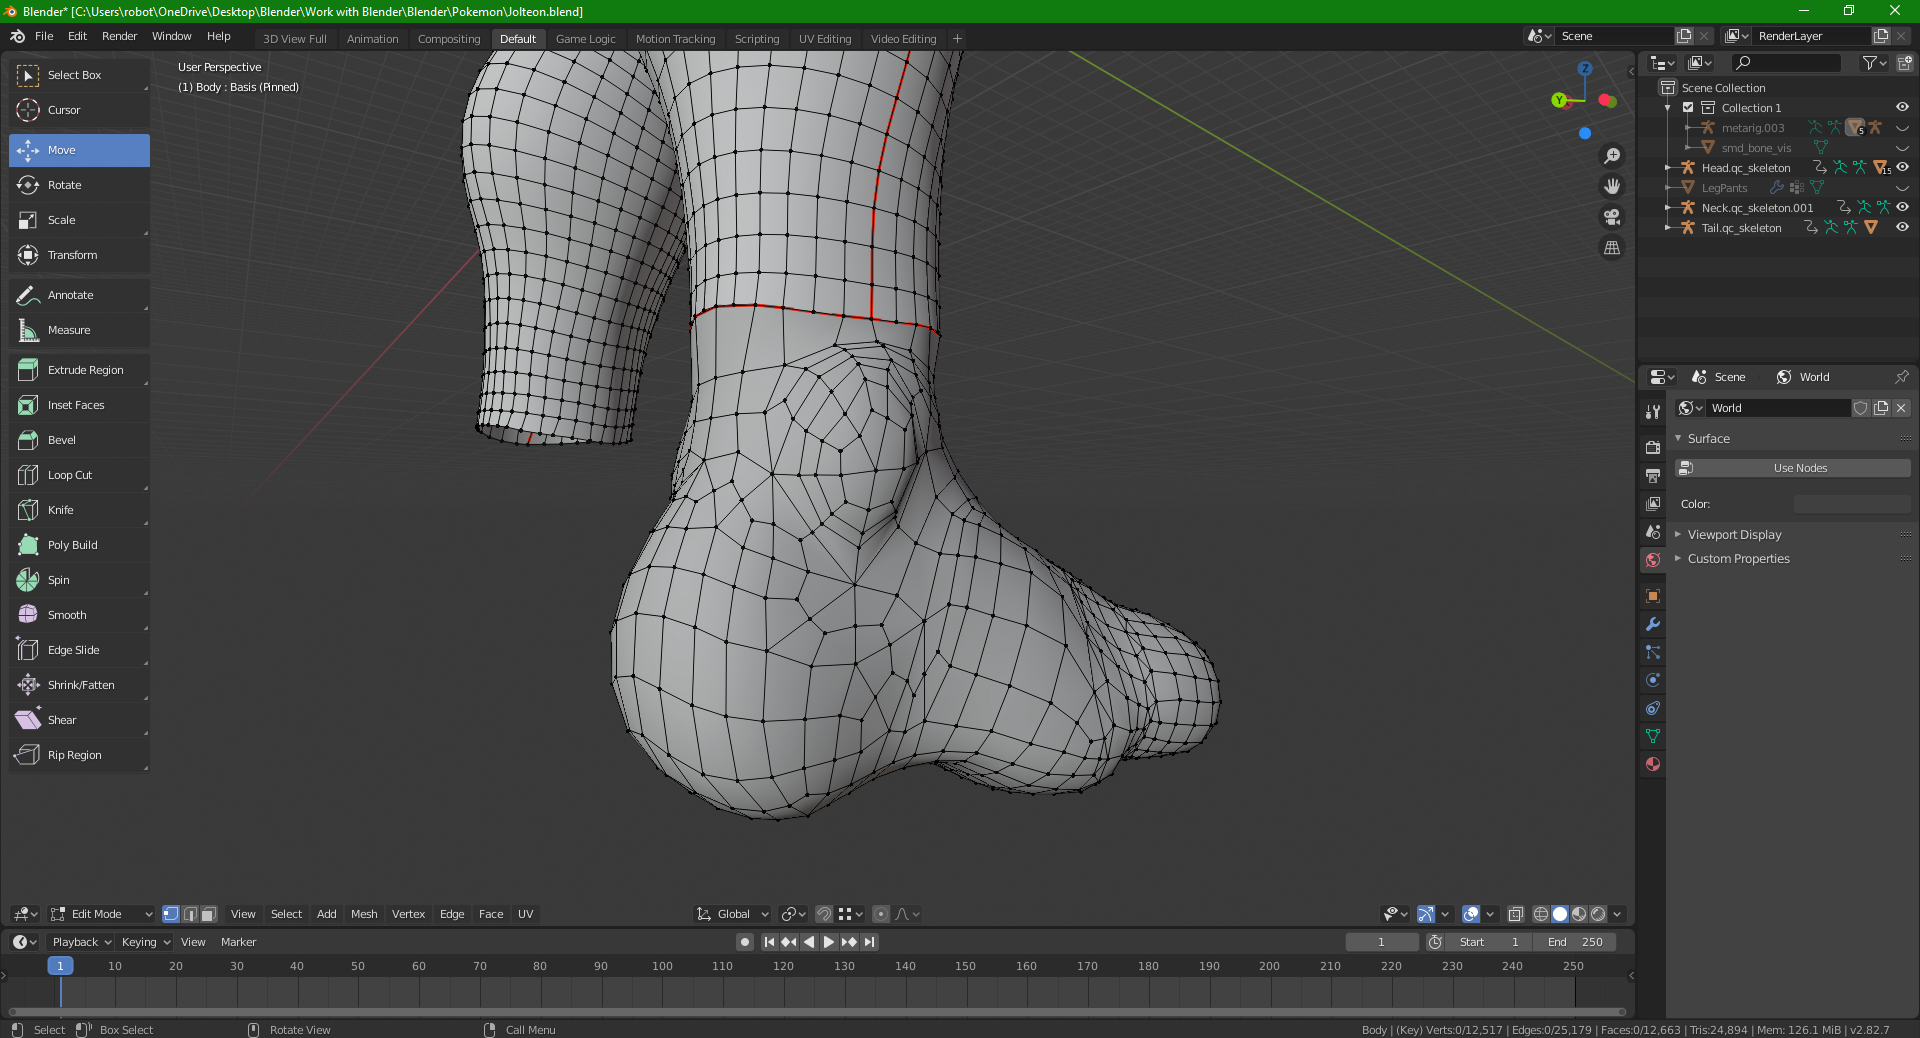This screenshot has height=1038, width=1920.
Task: Enable edge select mode
Action: [x=190, y=914]
